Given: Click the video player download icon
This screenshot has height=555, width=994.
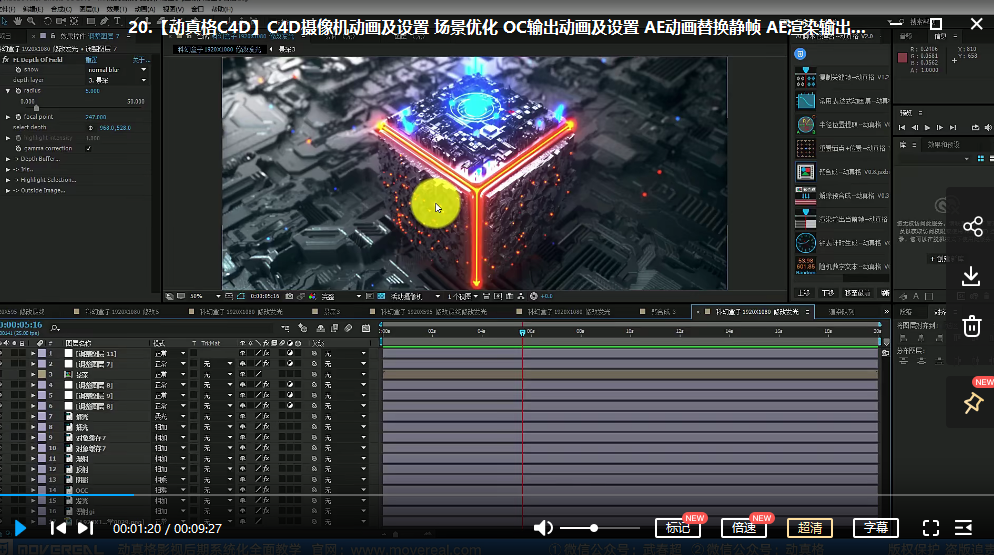Looking at the screenshot, I should pos(971,277).
